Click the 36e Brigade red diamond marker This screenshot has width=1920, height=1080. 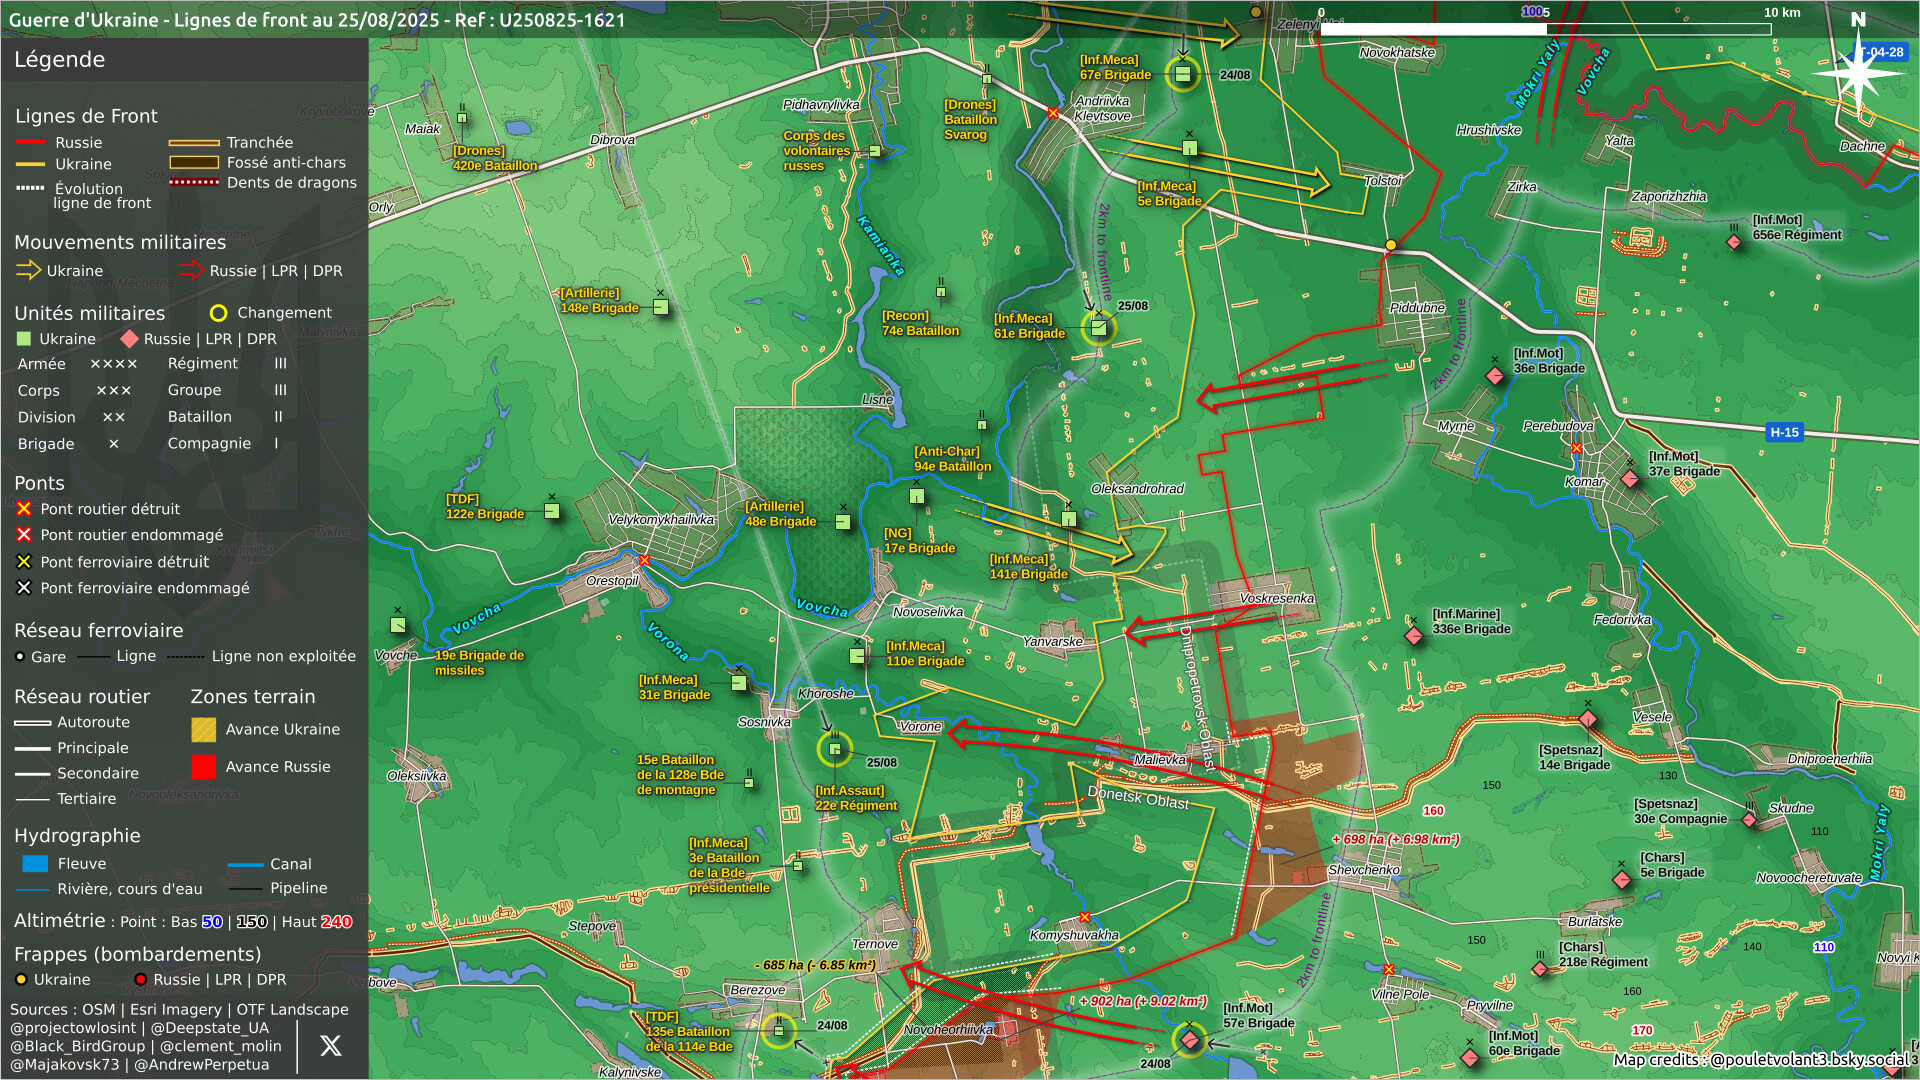click(1495, 376)
